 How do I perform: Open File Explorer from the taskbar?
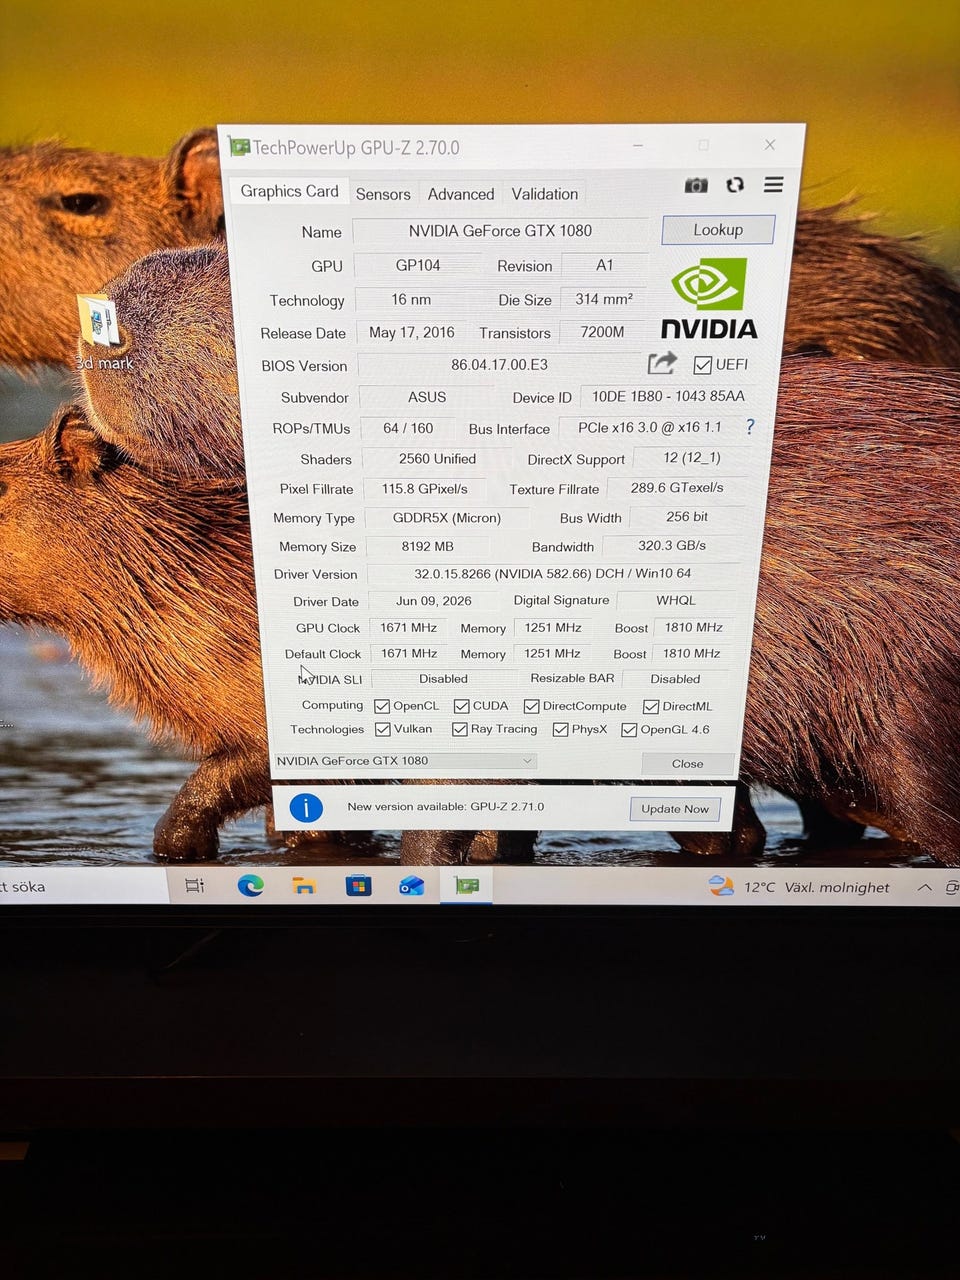(304, 885)
